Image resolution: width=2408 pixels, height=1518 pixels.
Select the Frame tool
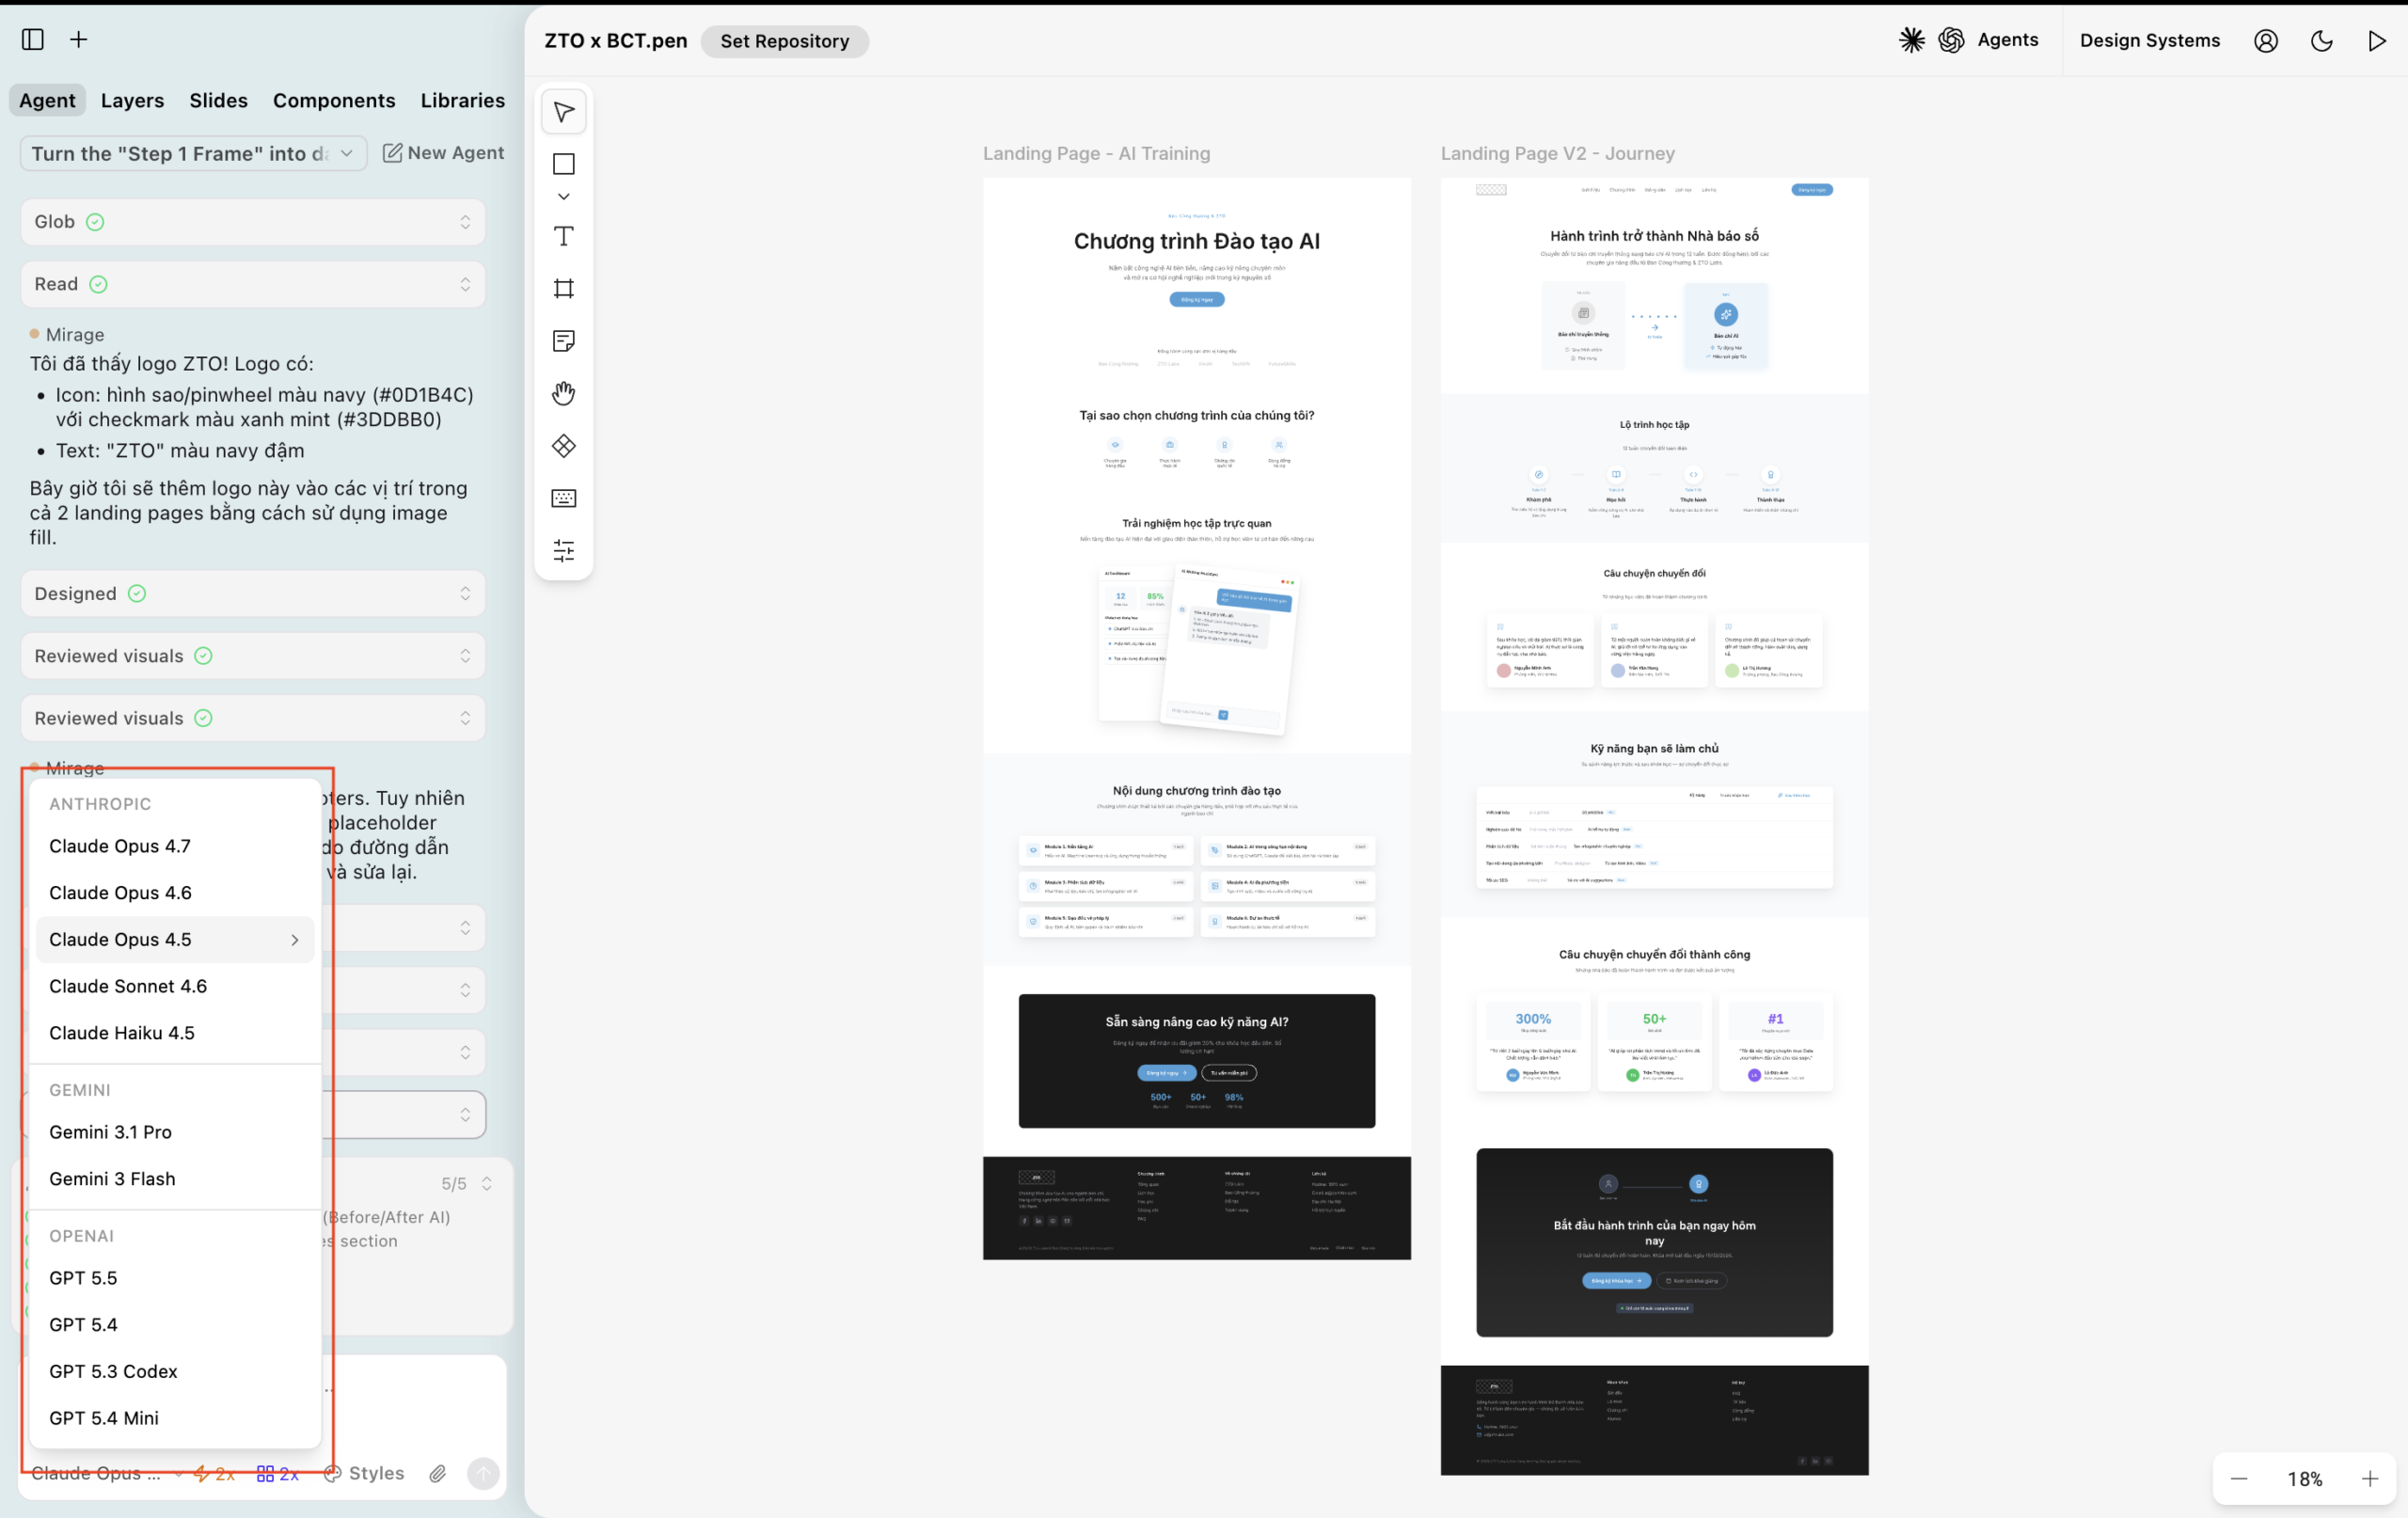point(564,288)
